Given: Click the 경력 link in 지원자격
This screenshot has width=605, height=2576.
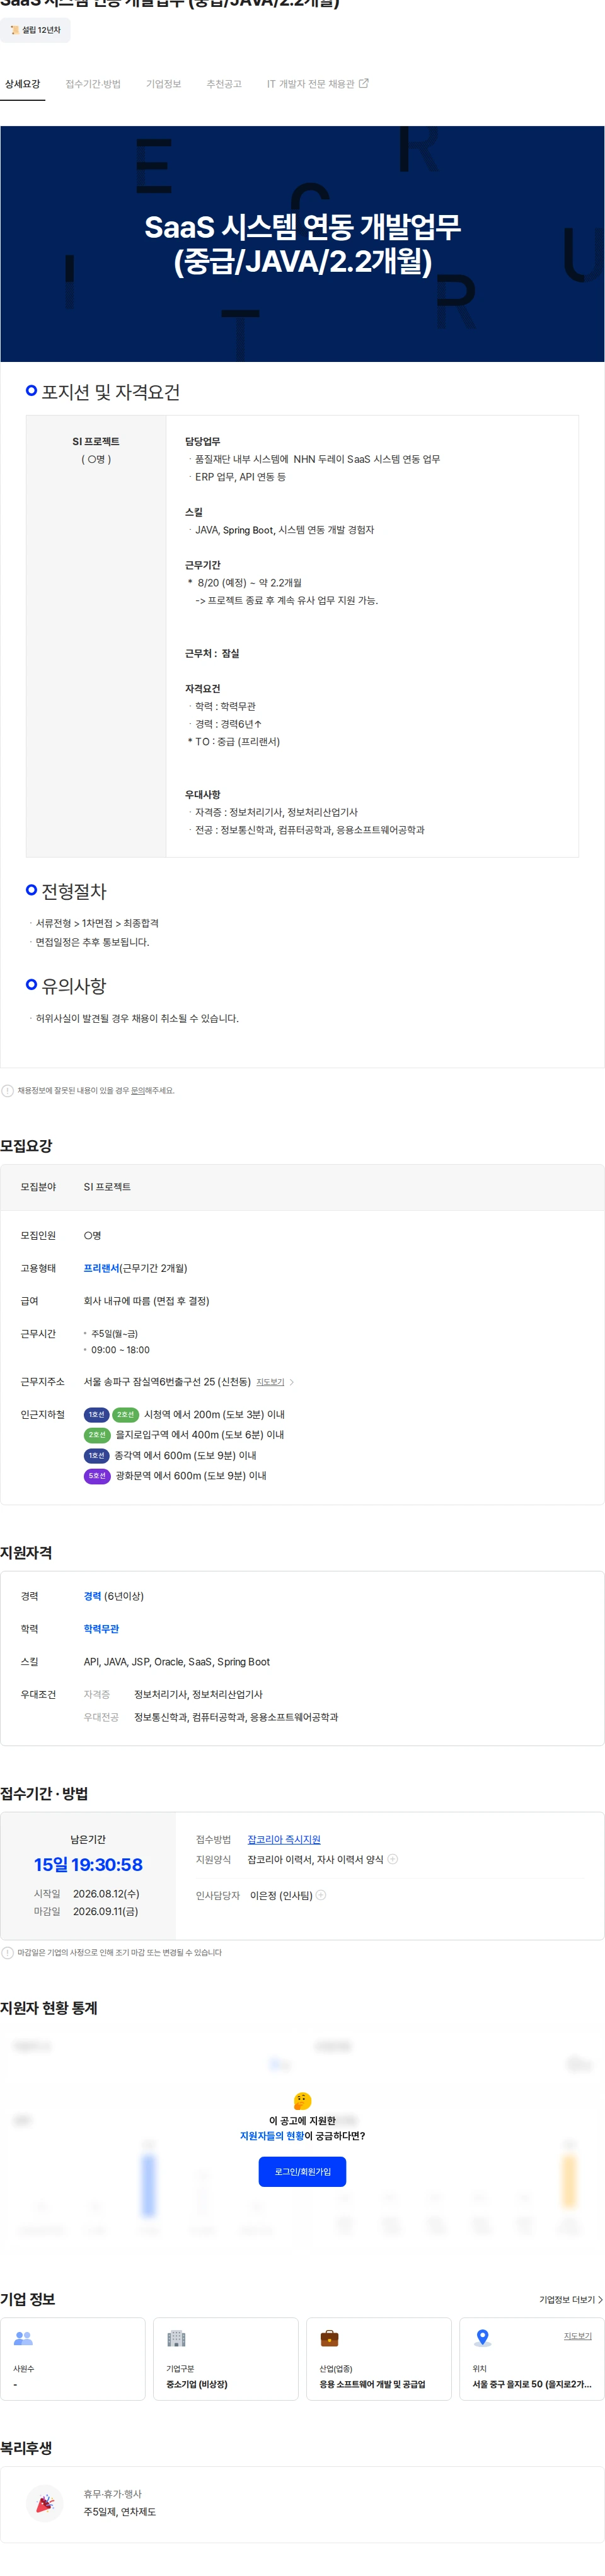Looking at the screenshot, I should click(92, 1596).
